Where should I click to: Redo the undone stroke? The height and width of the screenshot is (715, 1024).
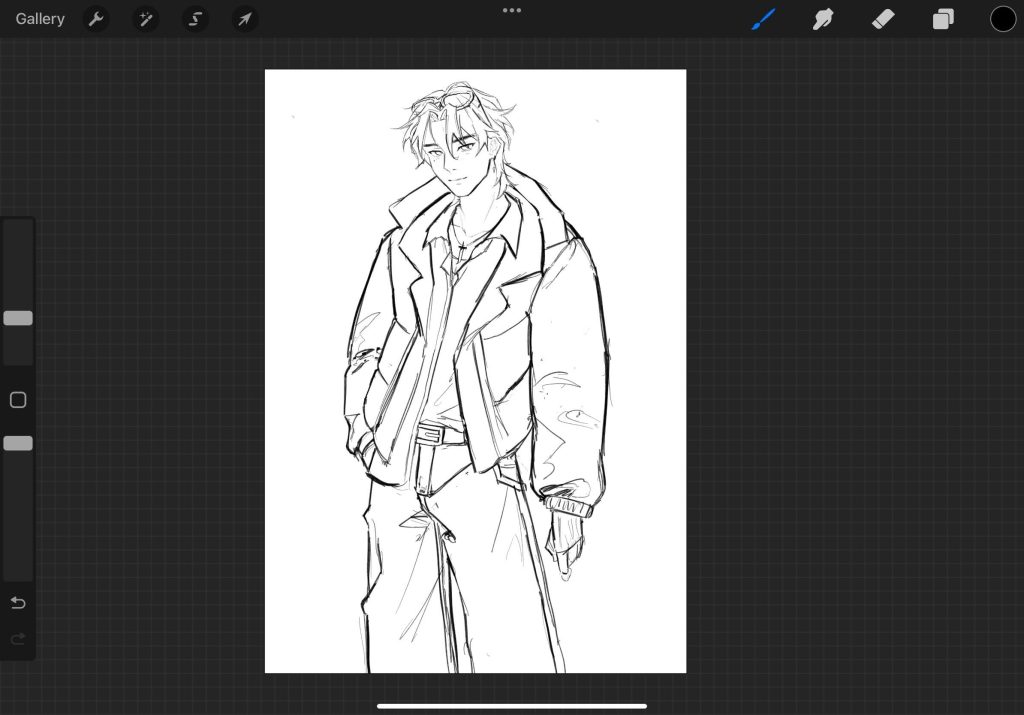18,639
